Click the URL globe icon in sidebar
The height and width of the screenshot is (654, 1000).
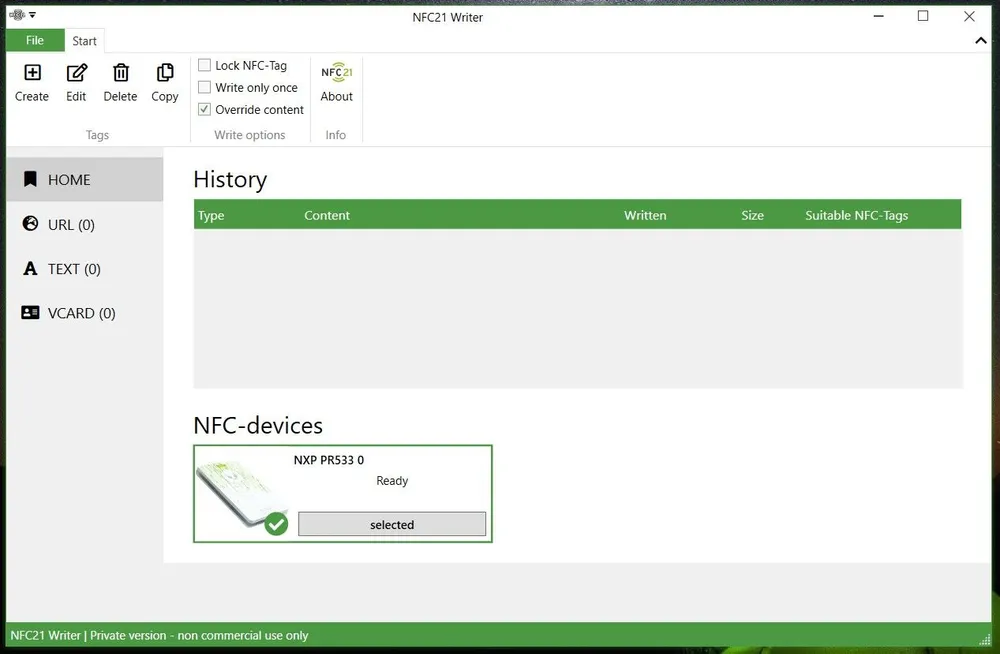point(30,224)
